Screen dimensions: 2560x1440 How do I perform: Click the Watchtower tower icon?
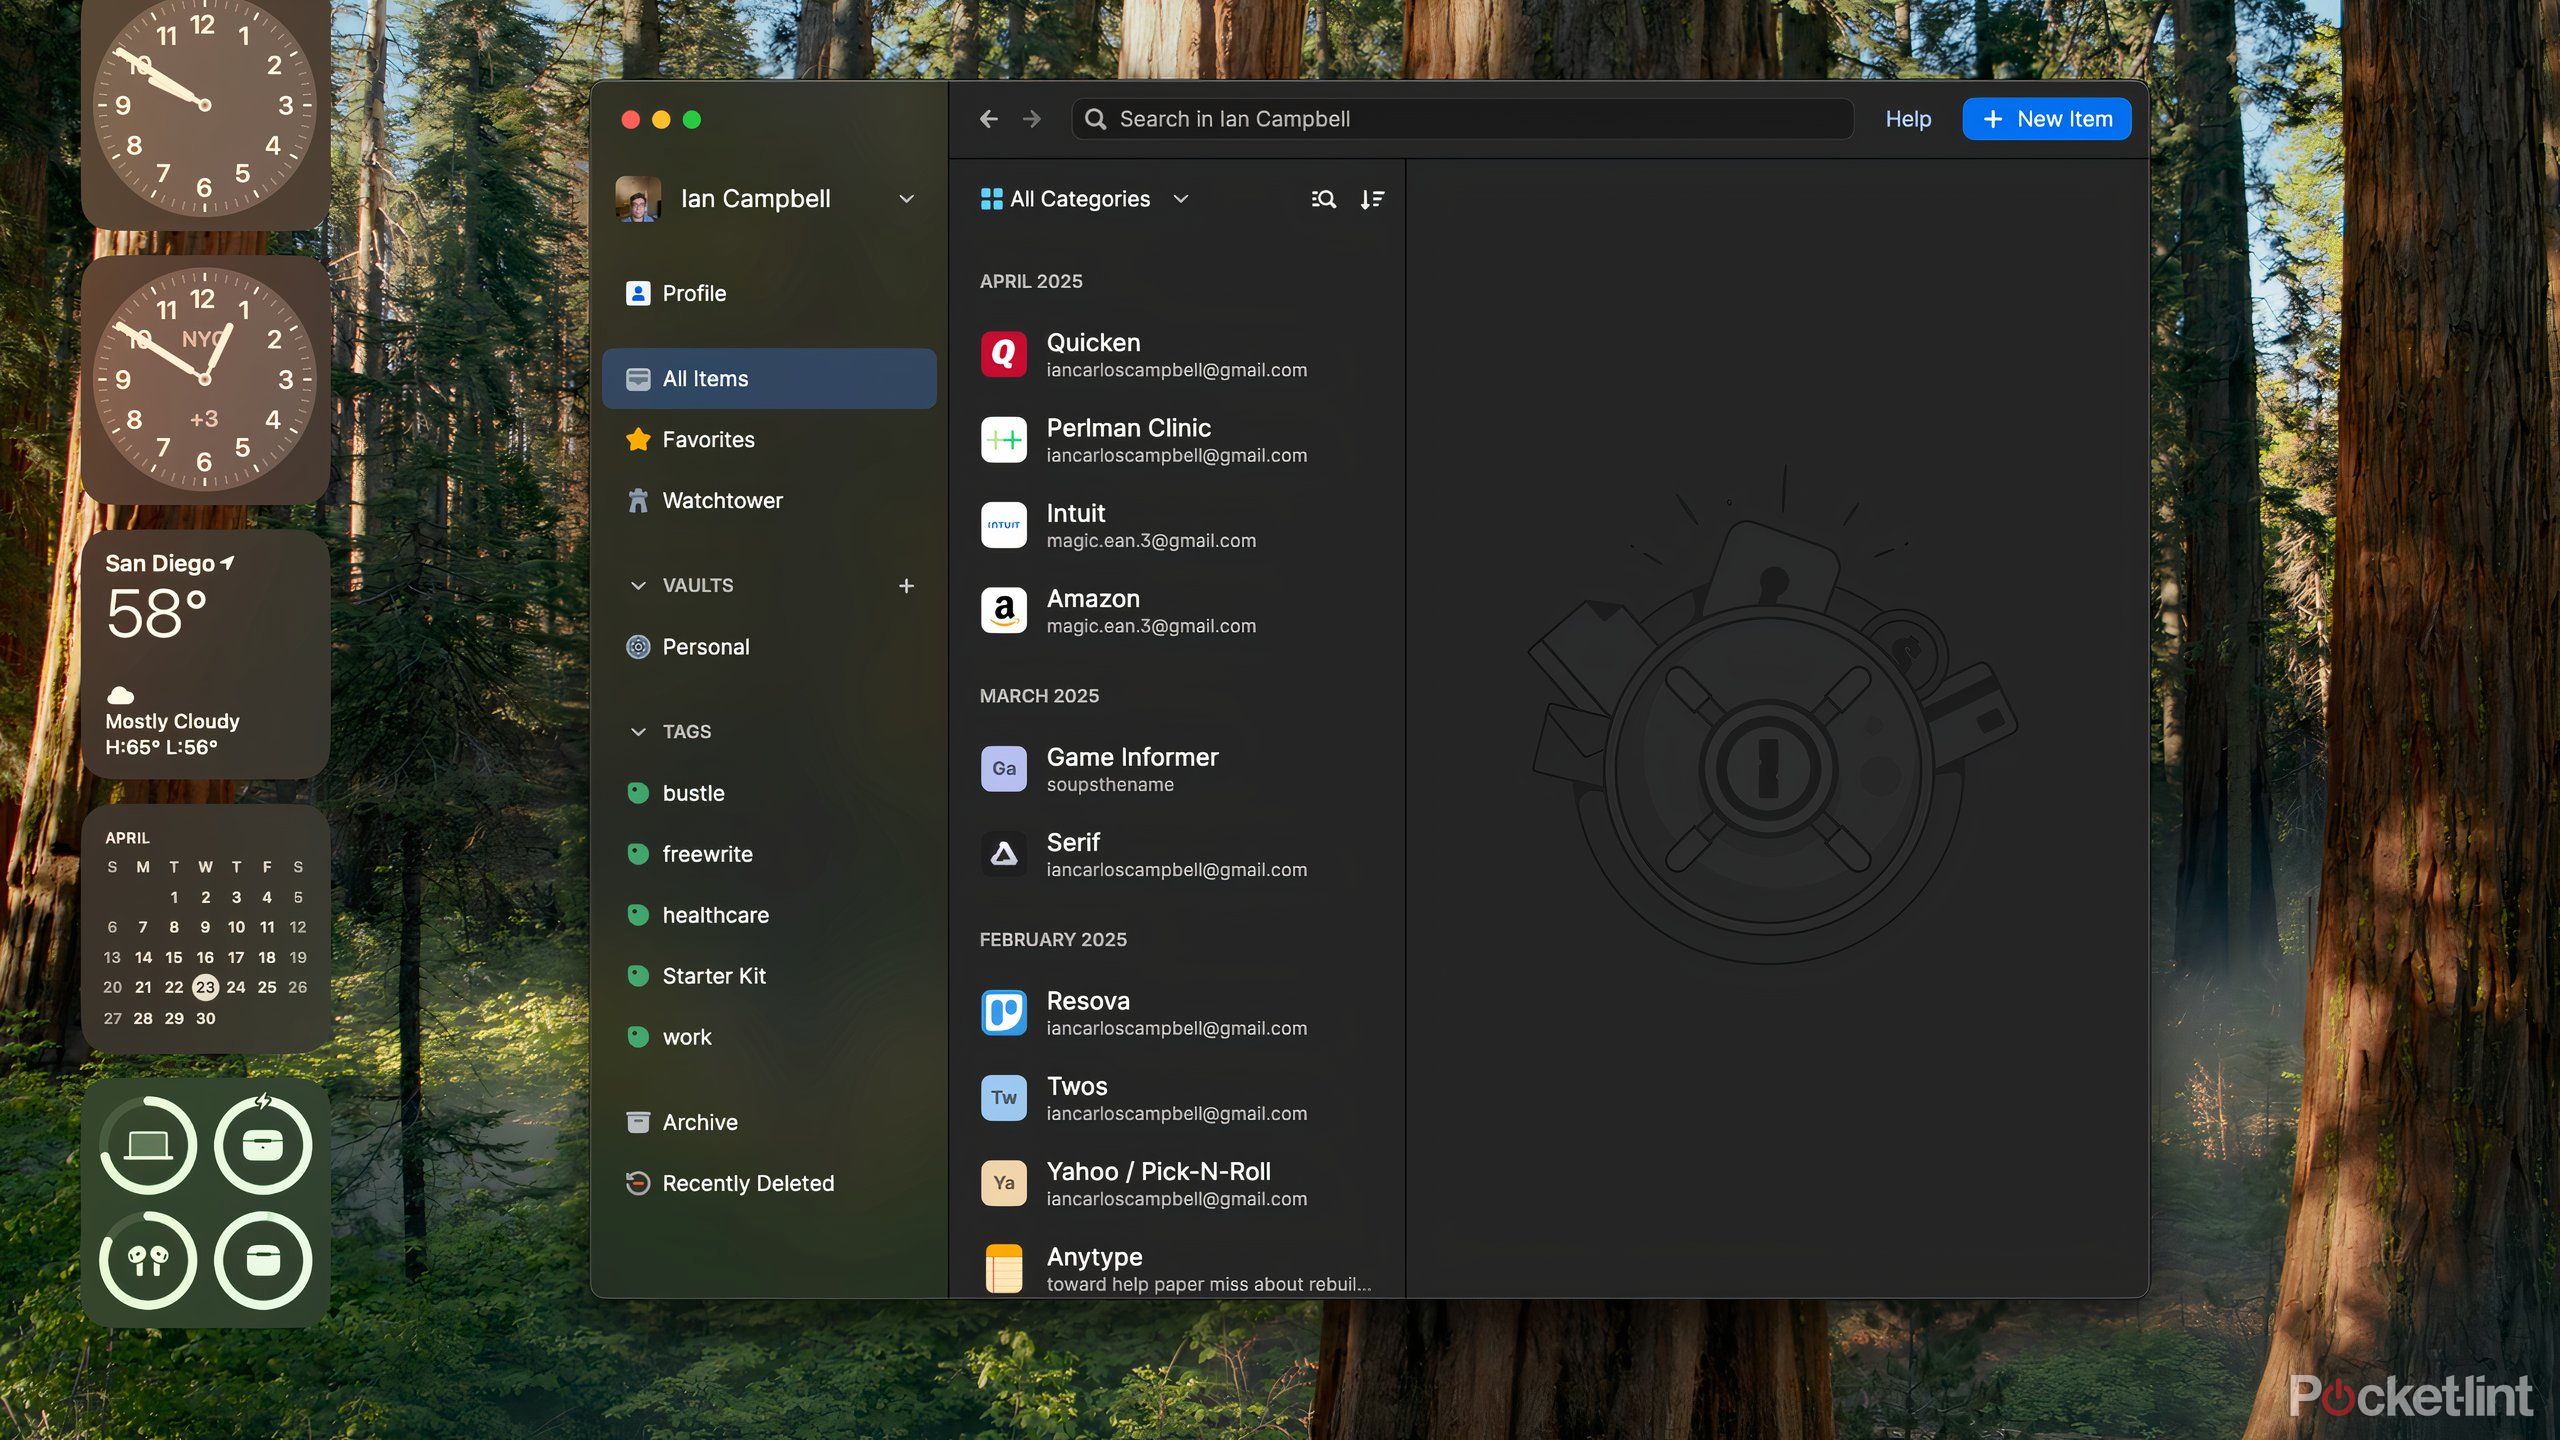(x=638, y=500)
